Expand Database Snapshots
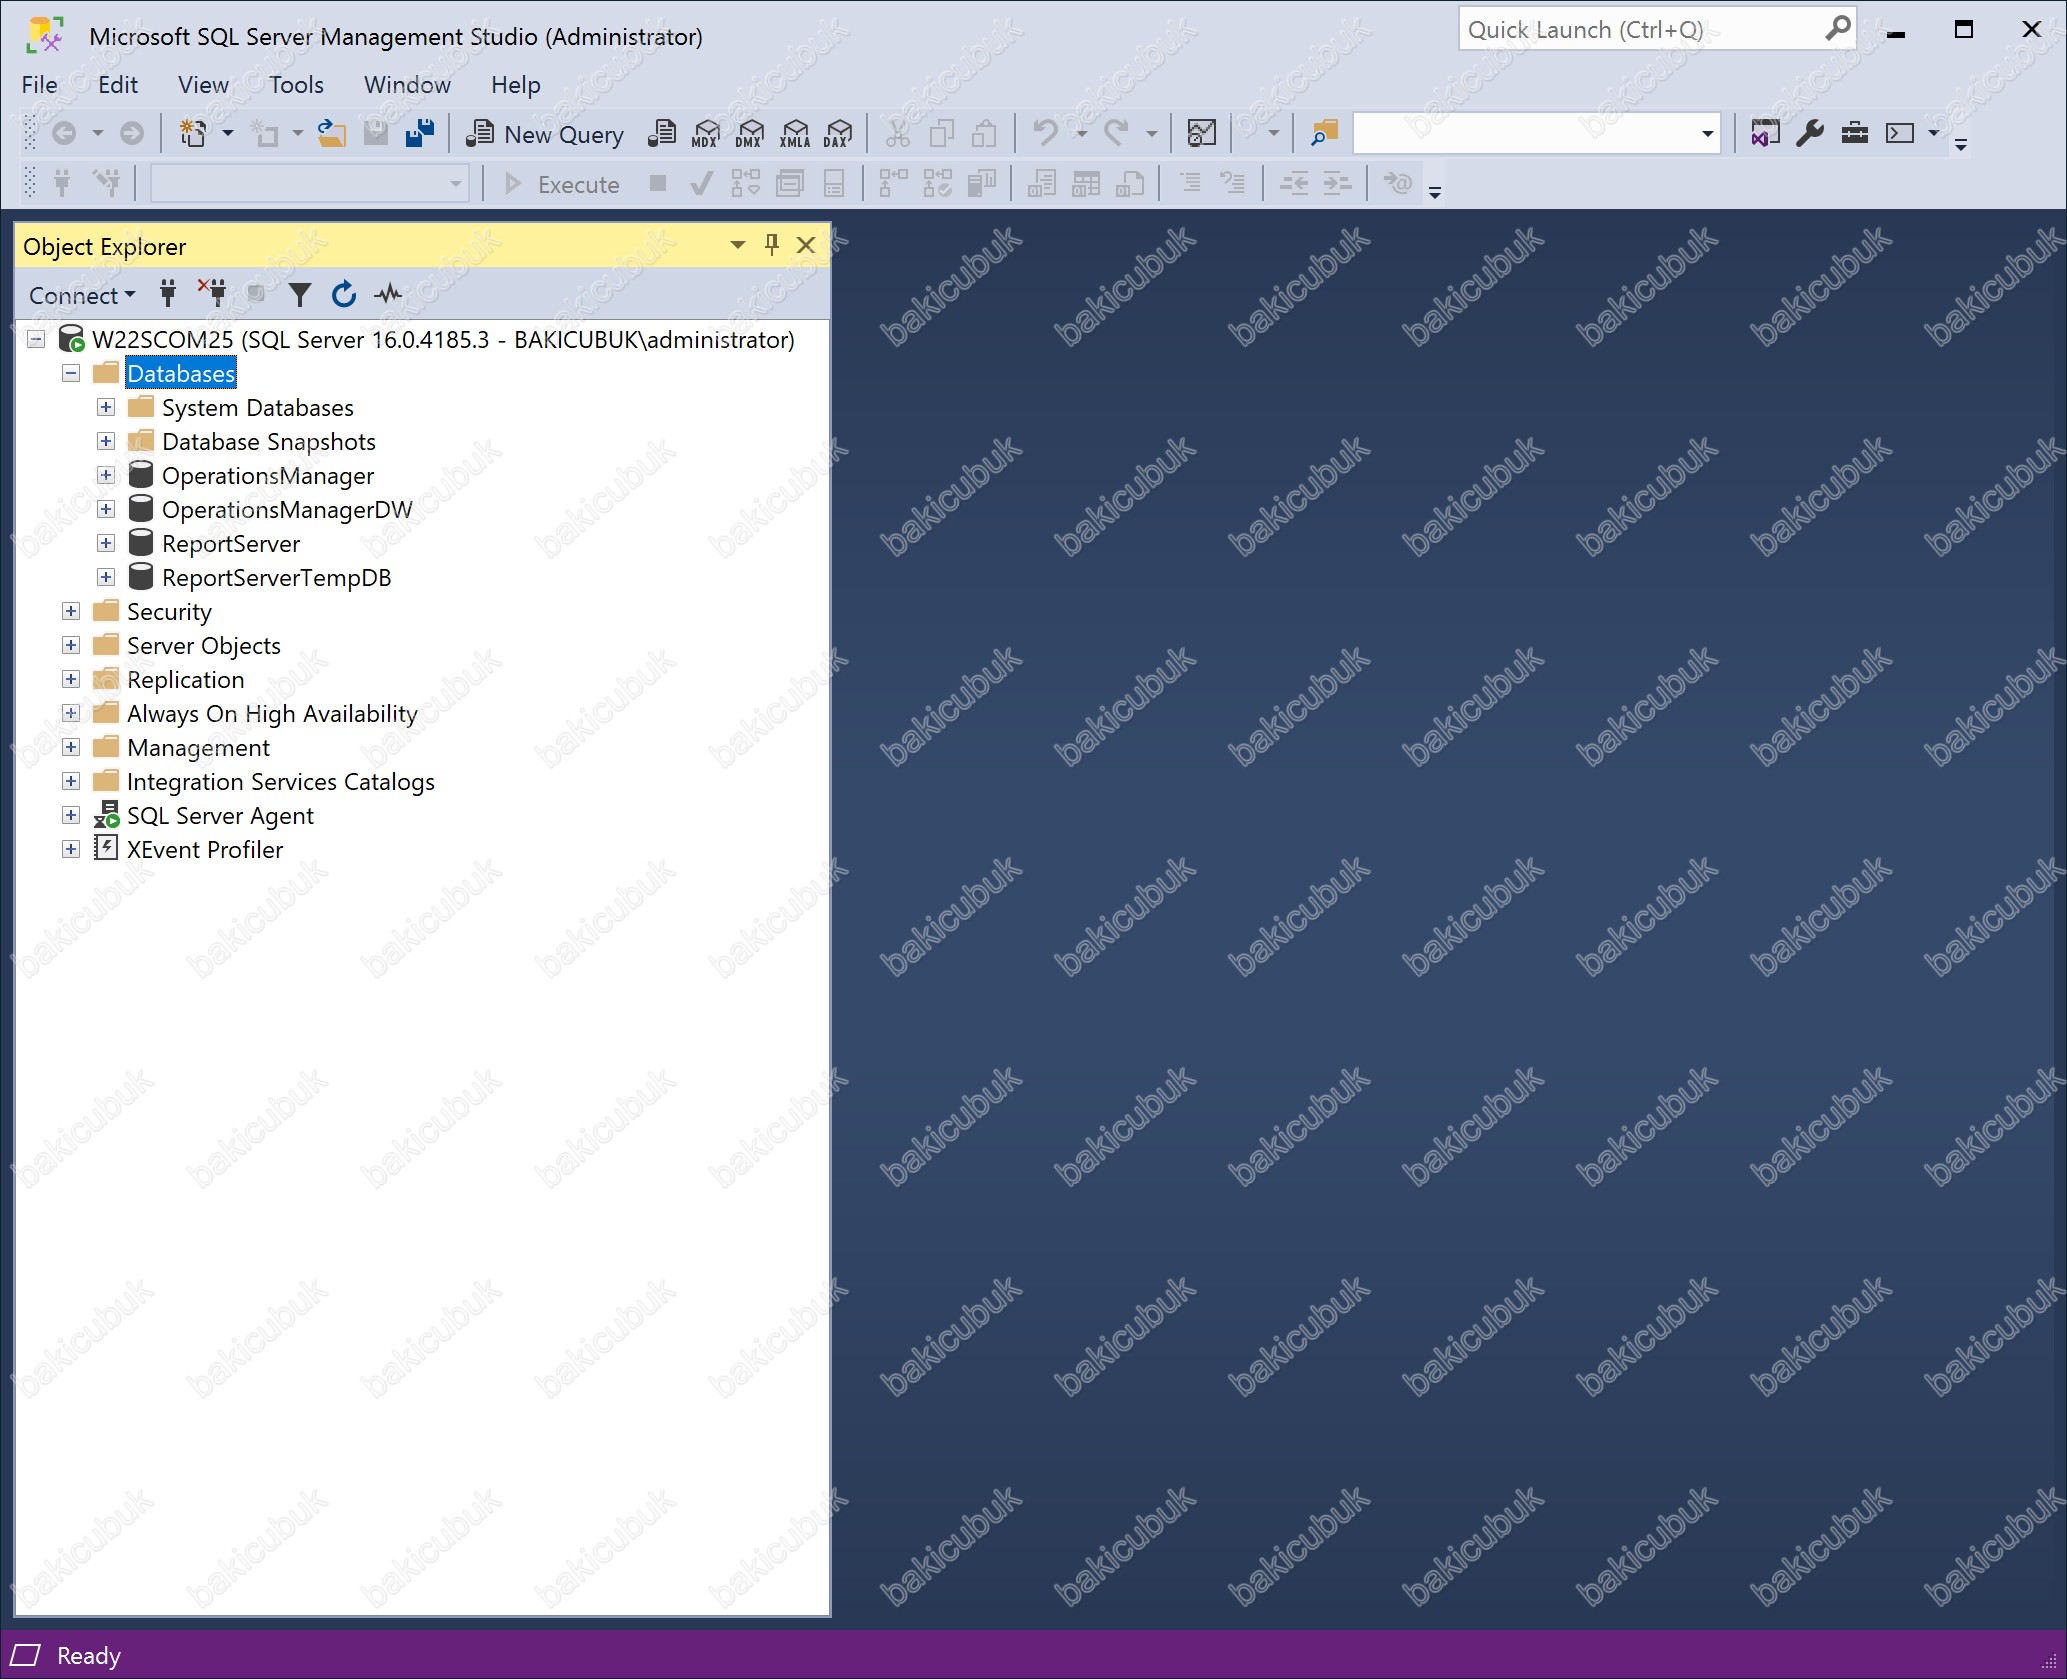The width and height of the screenshot is (2067, 1679). coord(106,441)
